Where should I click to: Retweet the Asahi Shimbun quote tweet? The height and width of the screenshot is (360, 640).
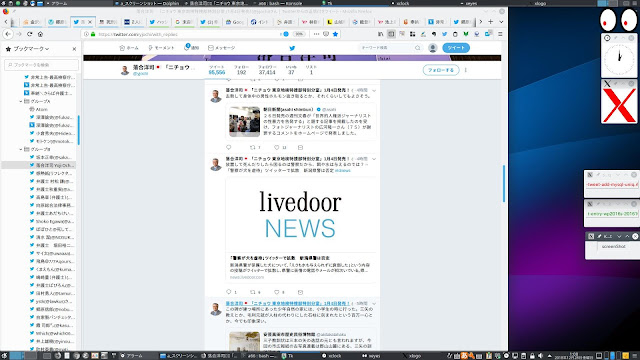(253, 147)
